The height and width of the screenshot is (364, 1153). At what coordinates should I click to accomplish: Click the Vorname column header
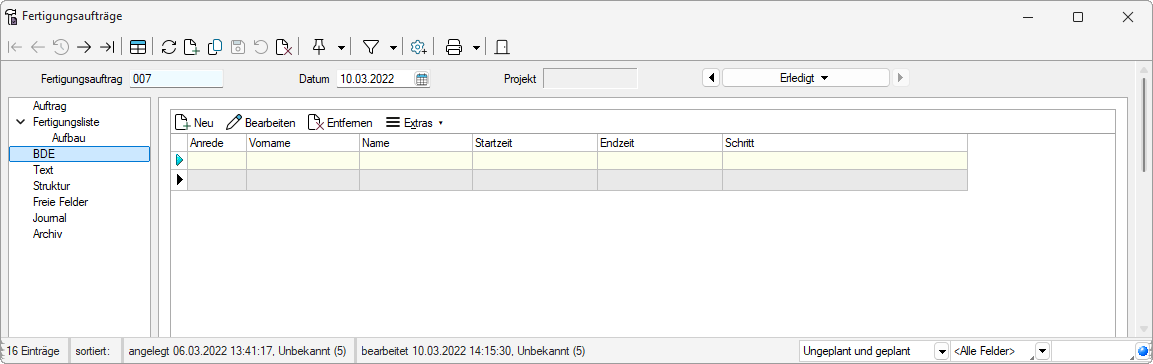click(x=303, y=143)
